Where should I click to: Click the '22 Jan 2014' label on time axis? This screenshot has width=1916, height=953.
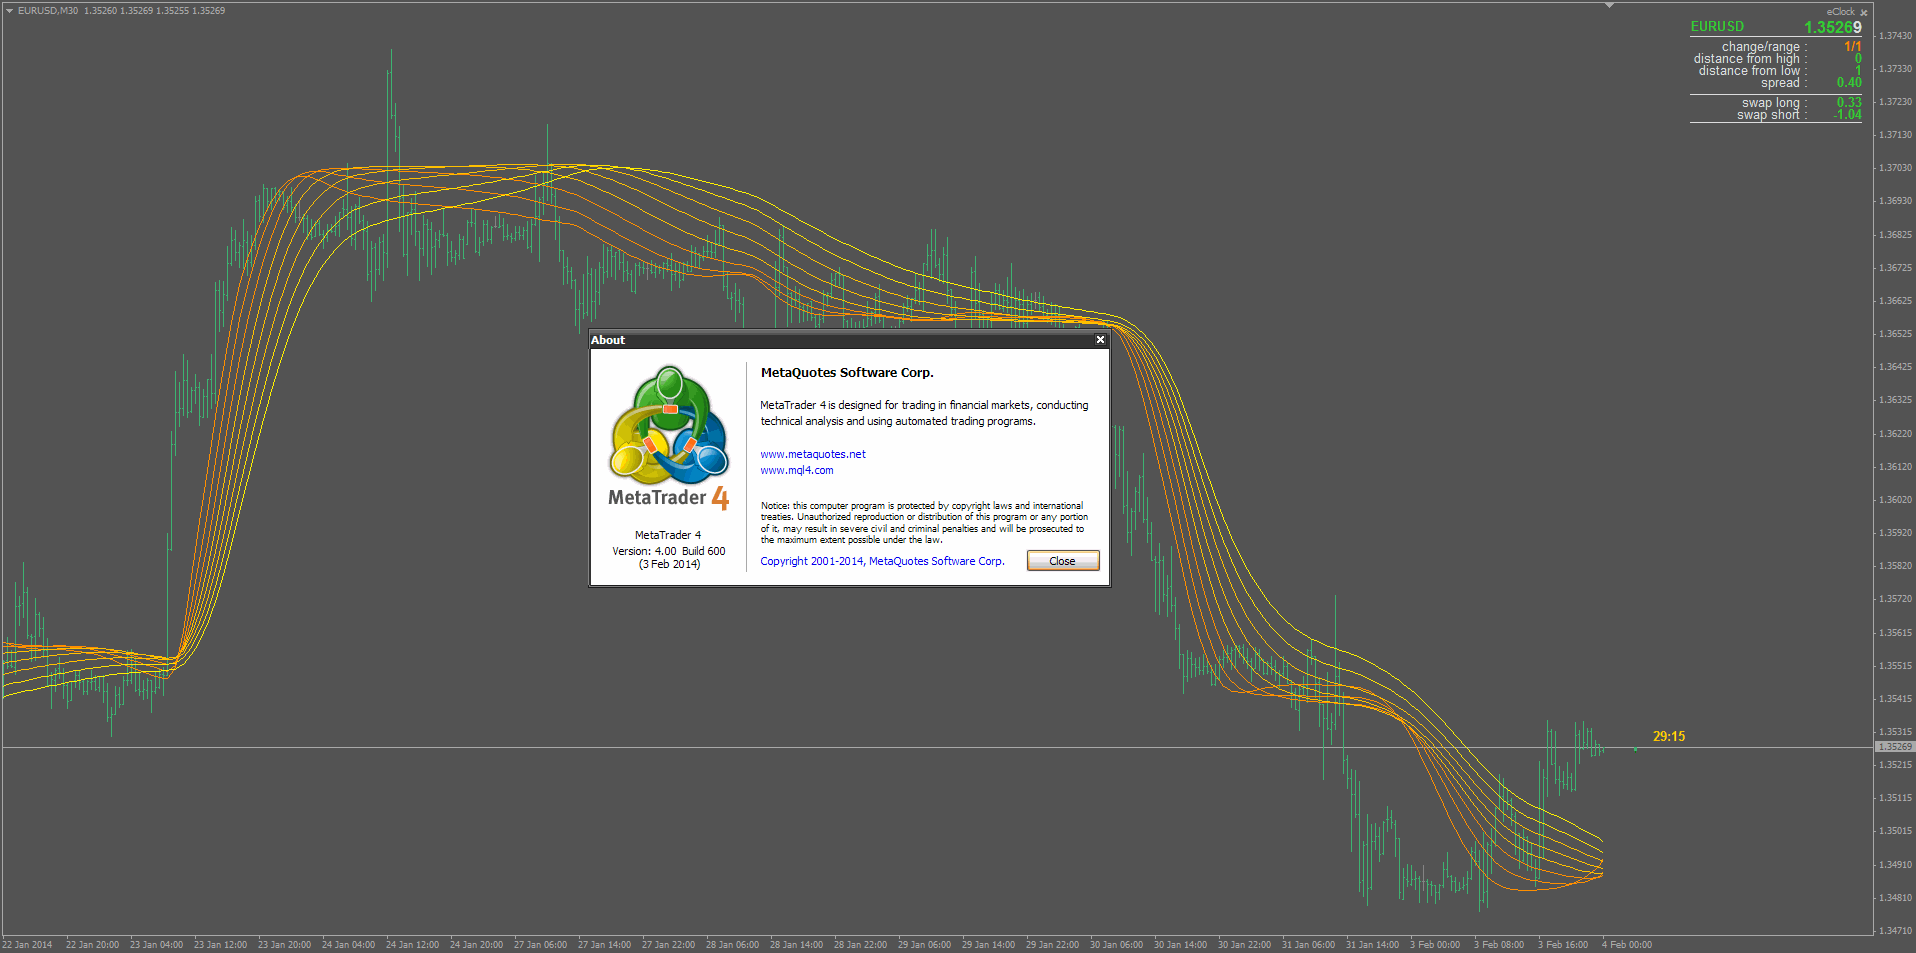[x=27, y=945]
